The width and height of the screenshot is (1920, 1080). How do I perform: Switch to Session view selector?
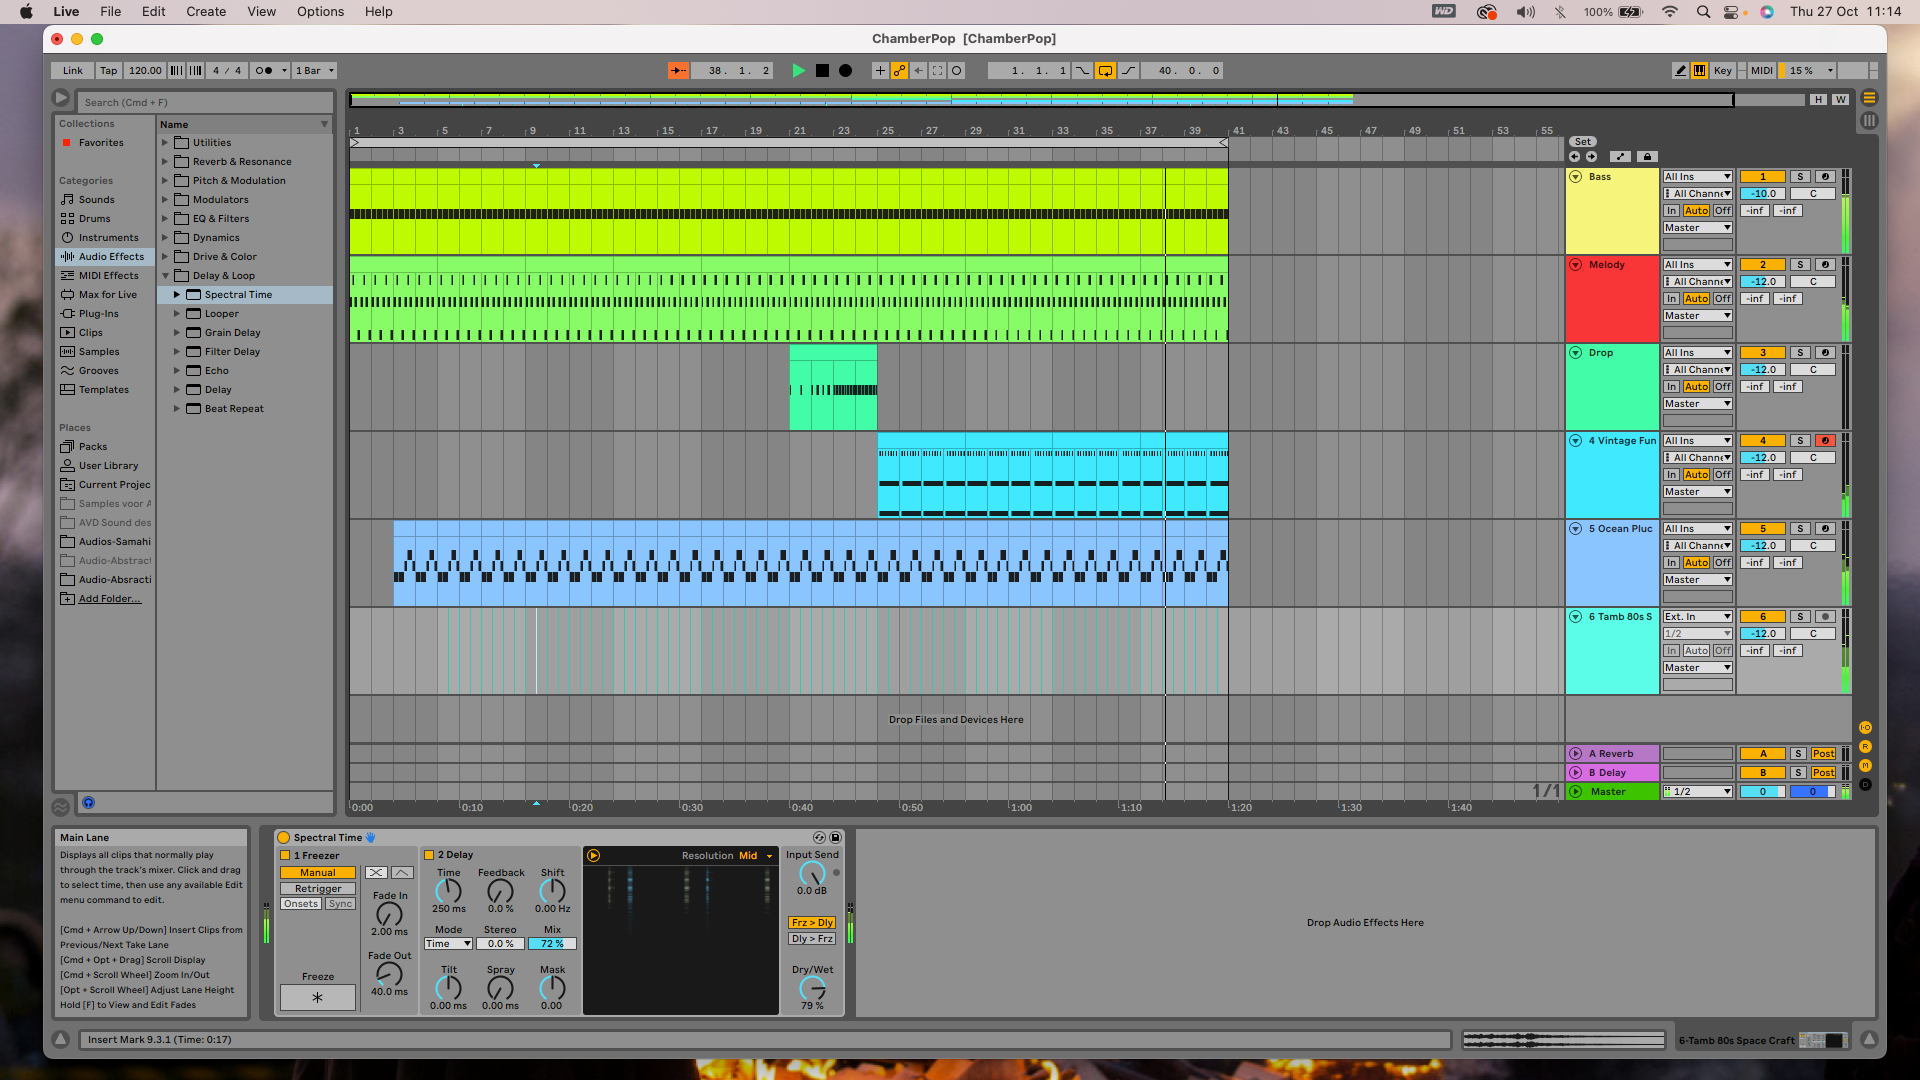coord(1869,121)
